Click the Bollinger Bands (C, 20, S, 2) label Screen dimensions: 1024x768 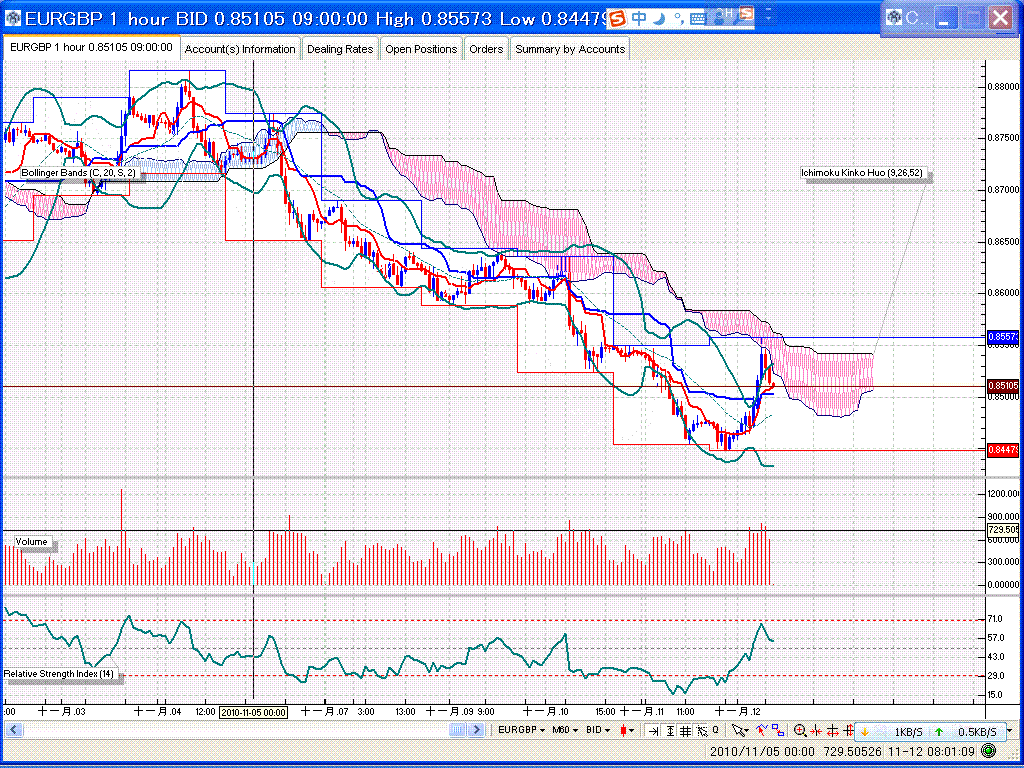pyautogui.click(x=80, y=173)
